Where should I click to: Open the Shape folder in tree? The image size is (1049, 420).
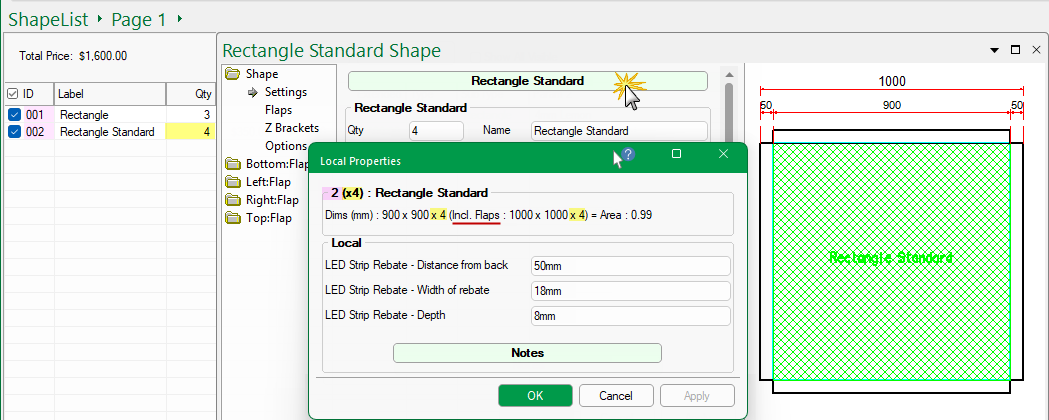pyautogui.click(x=234, y=74)
